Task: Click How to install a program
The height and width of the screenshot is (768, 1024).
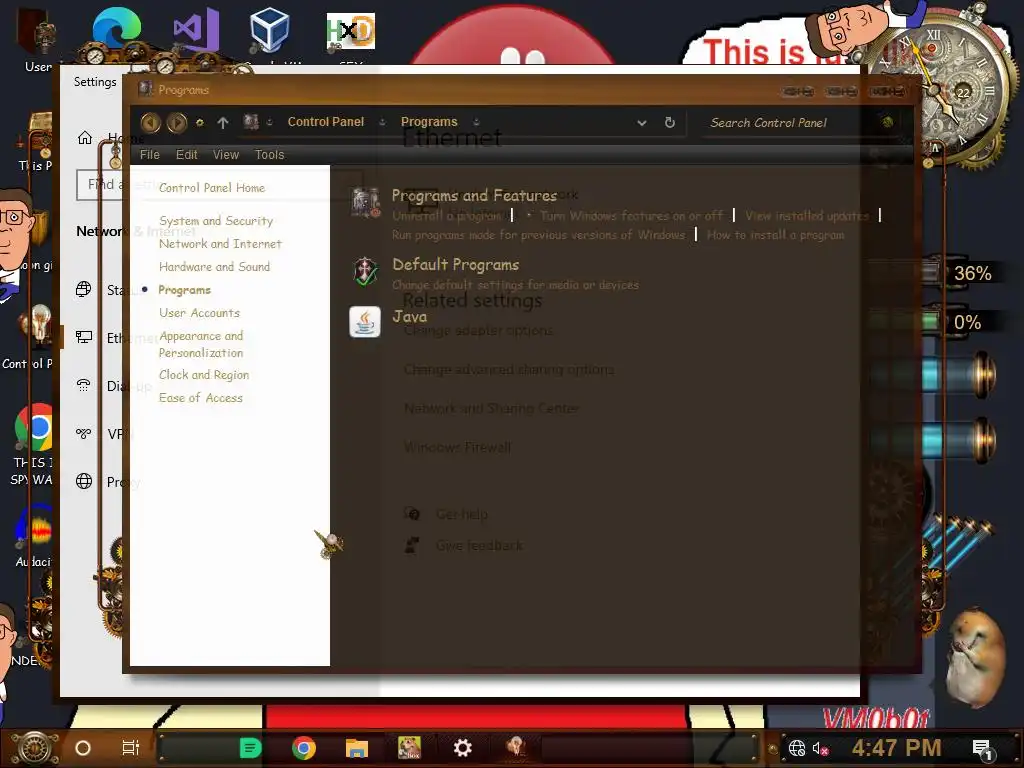Action: click(775, 235)
